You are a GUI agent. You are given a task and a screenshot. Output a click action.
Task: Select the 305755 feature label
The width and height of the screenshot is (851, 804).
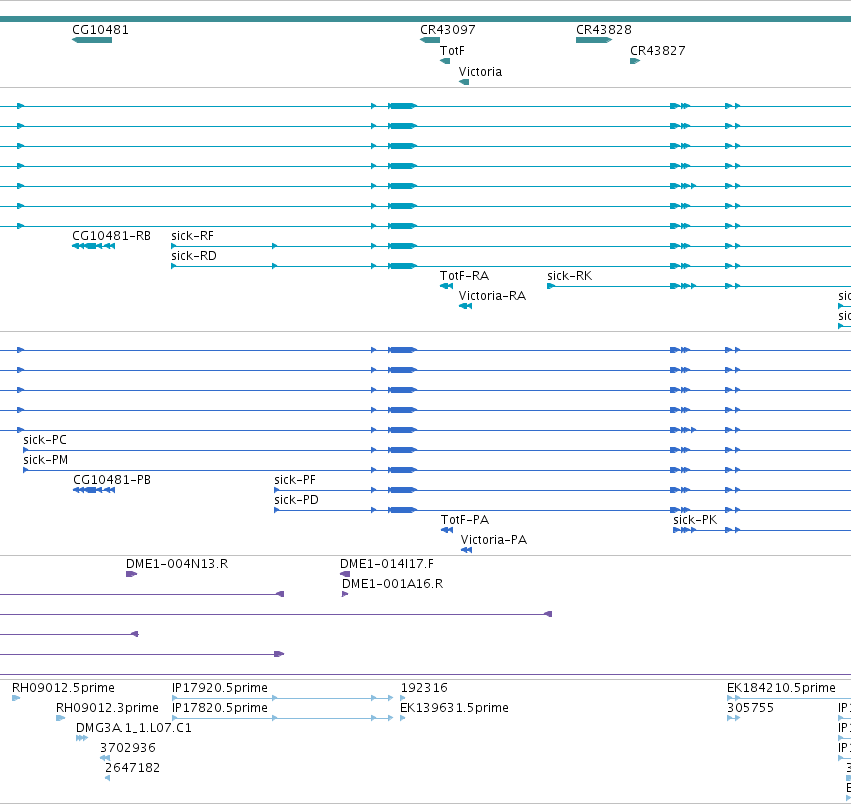point(751,708)
